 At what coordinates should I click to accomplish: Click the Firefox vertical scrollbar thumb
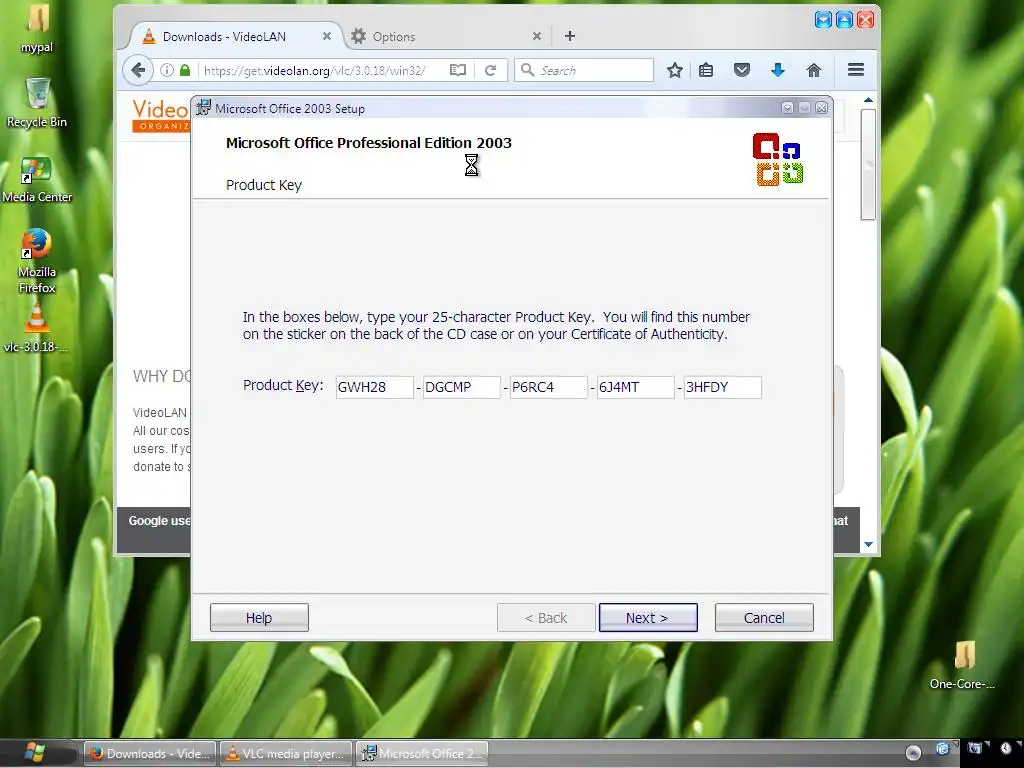pos(868,165)
